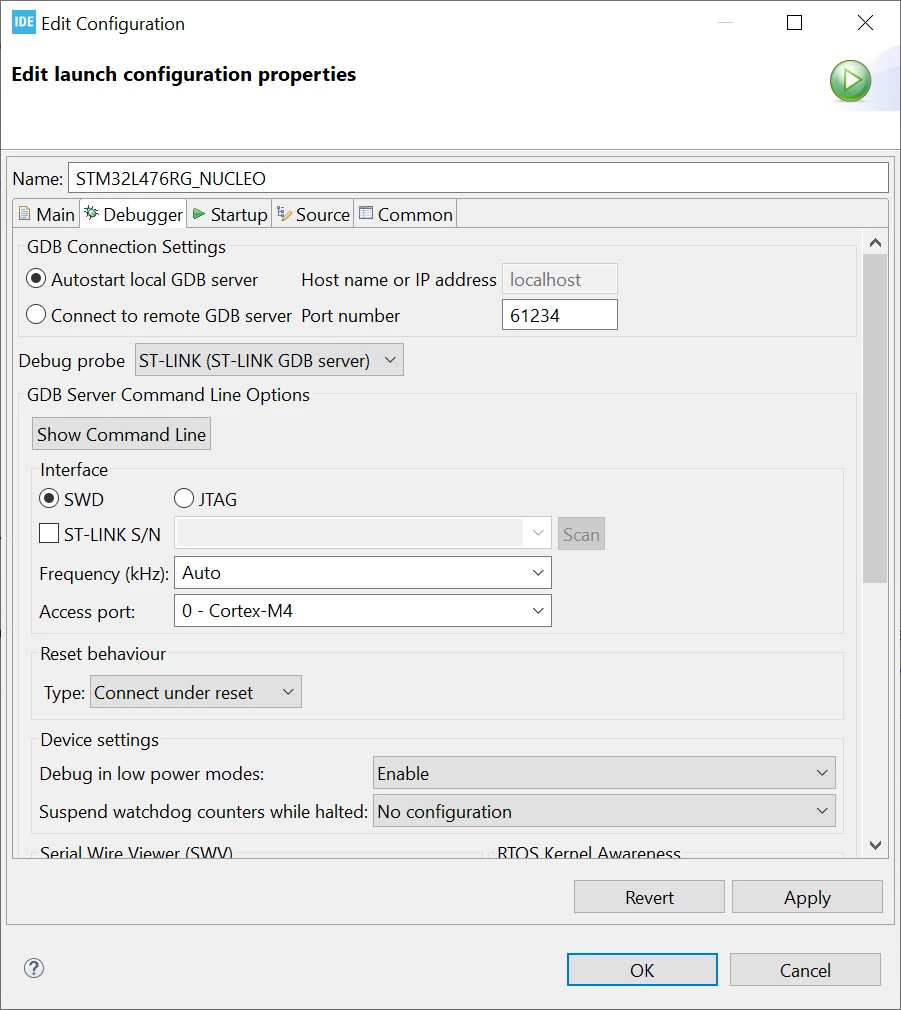Click the Apply button

click(807, 897)
